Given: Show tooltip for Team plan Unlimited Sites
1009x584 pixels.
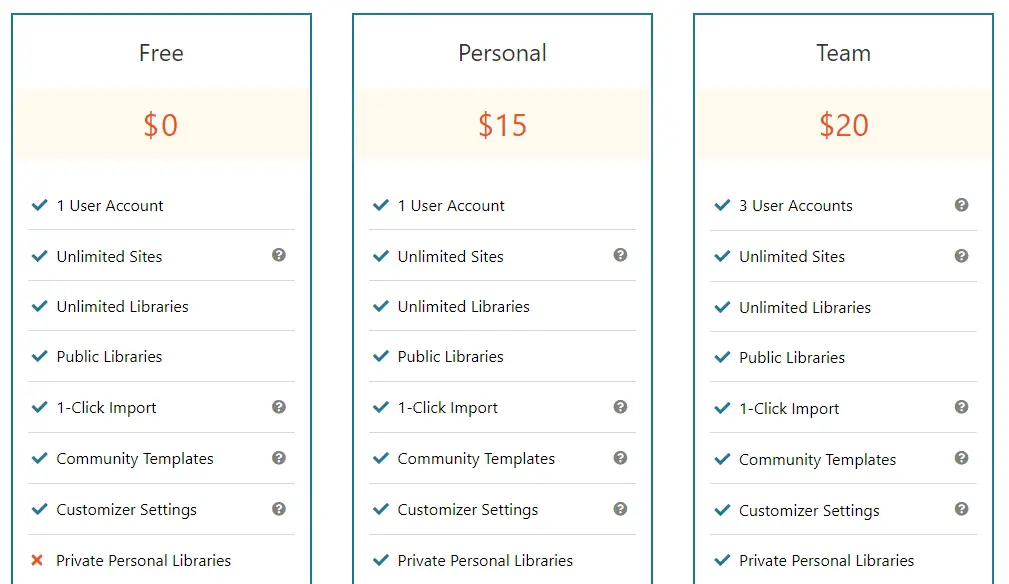Looking at the screenshot, I should pos(961,256).
